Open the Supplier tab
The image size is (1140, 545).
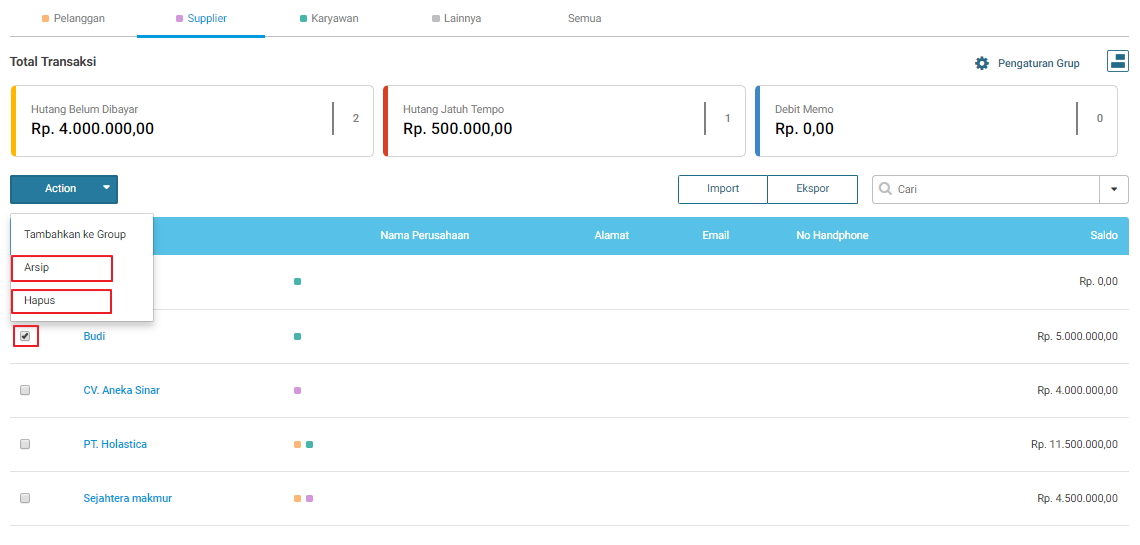point(201,18)
